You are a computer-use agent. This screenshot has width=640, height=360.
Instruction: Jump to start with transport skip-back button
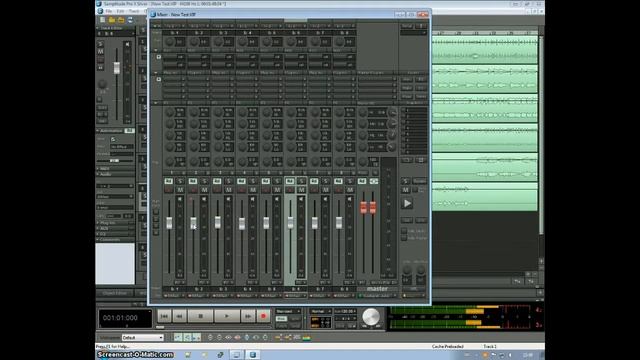coord(164,316)
